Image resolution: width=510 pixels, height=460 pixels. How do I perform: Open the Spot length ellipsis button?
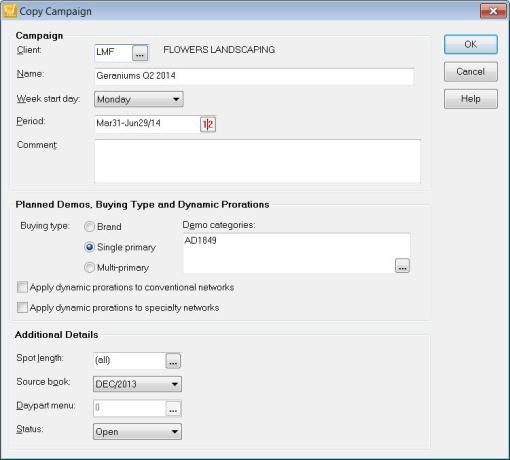tap(173, 361)
